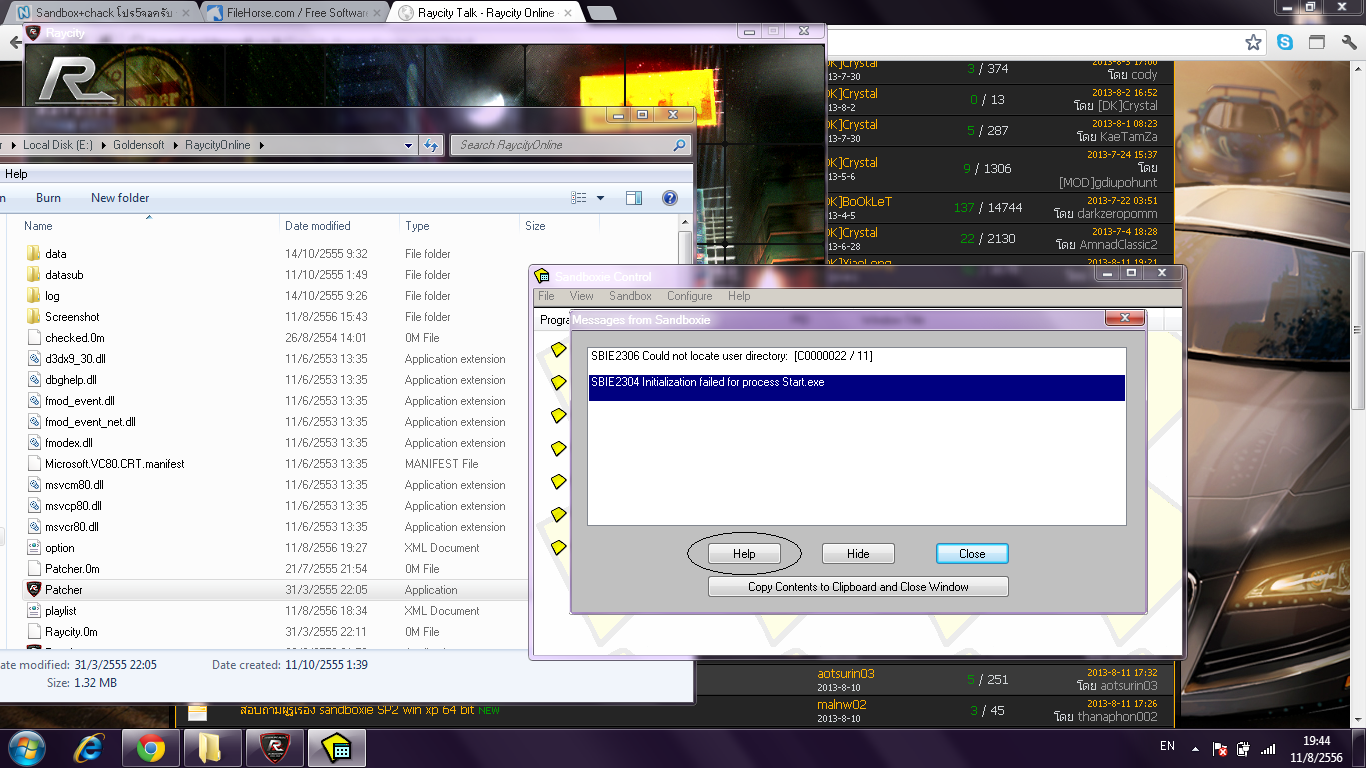
Task: Open the Skype extension in Chrome
Action: [1284, 42]
